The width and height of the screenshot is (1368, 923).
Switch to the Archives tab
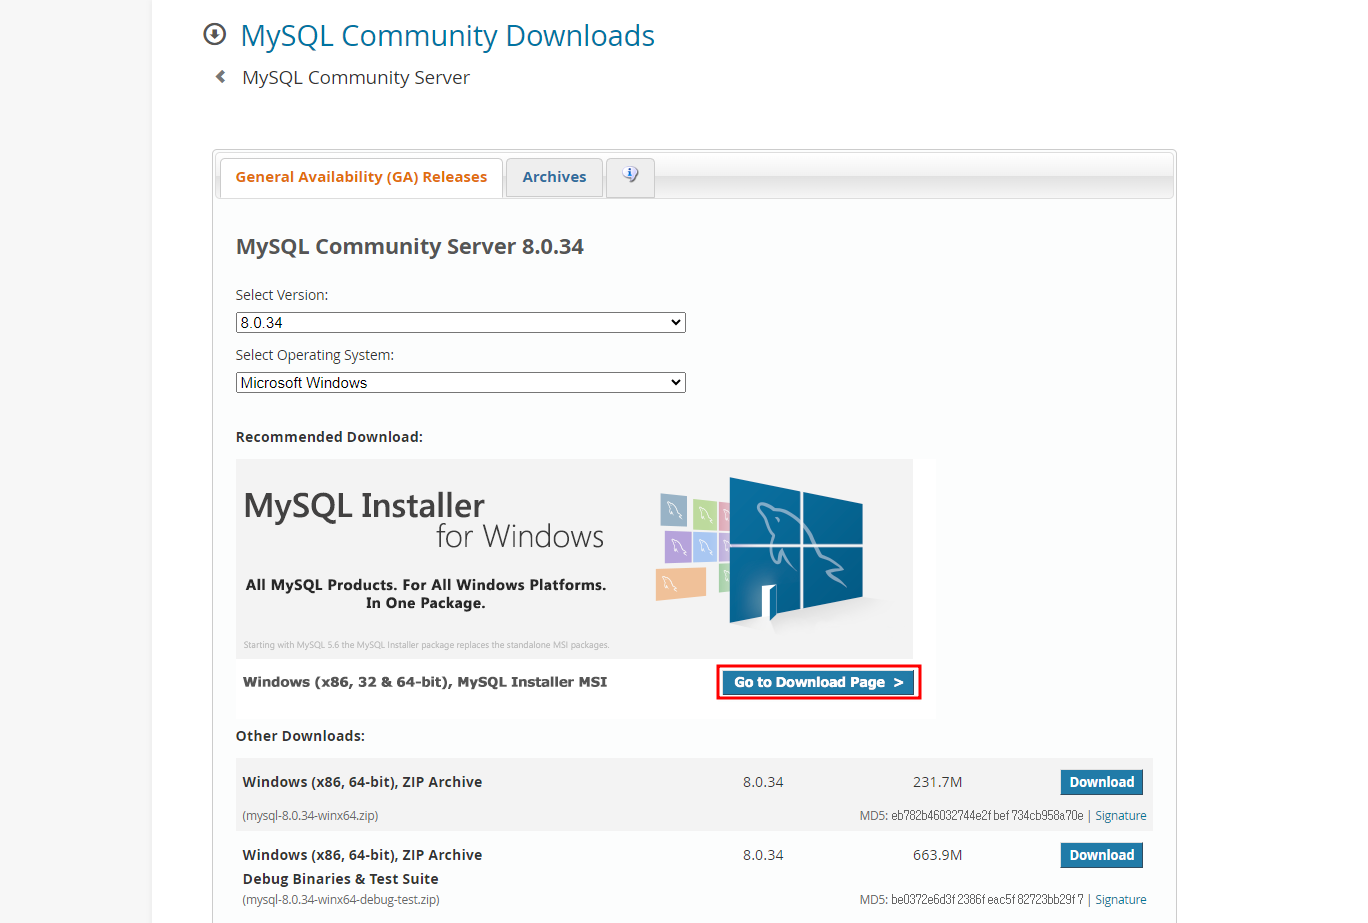click(554, 177)
